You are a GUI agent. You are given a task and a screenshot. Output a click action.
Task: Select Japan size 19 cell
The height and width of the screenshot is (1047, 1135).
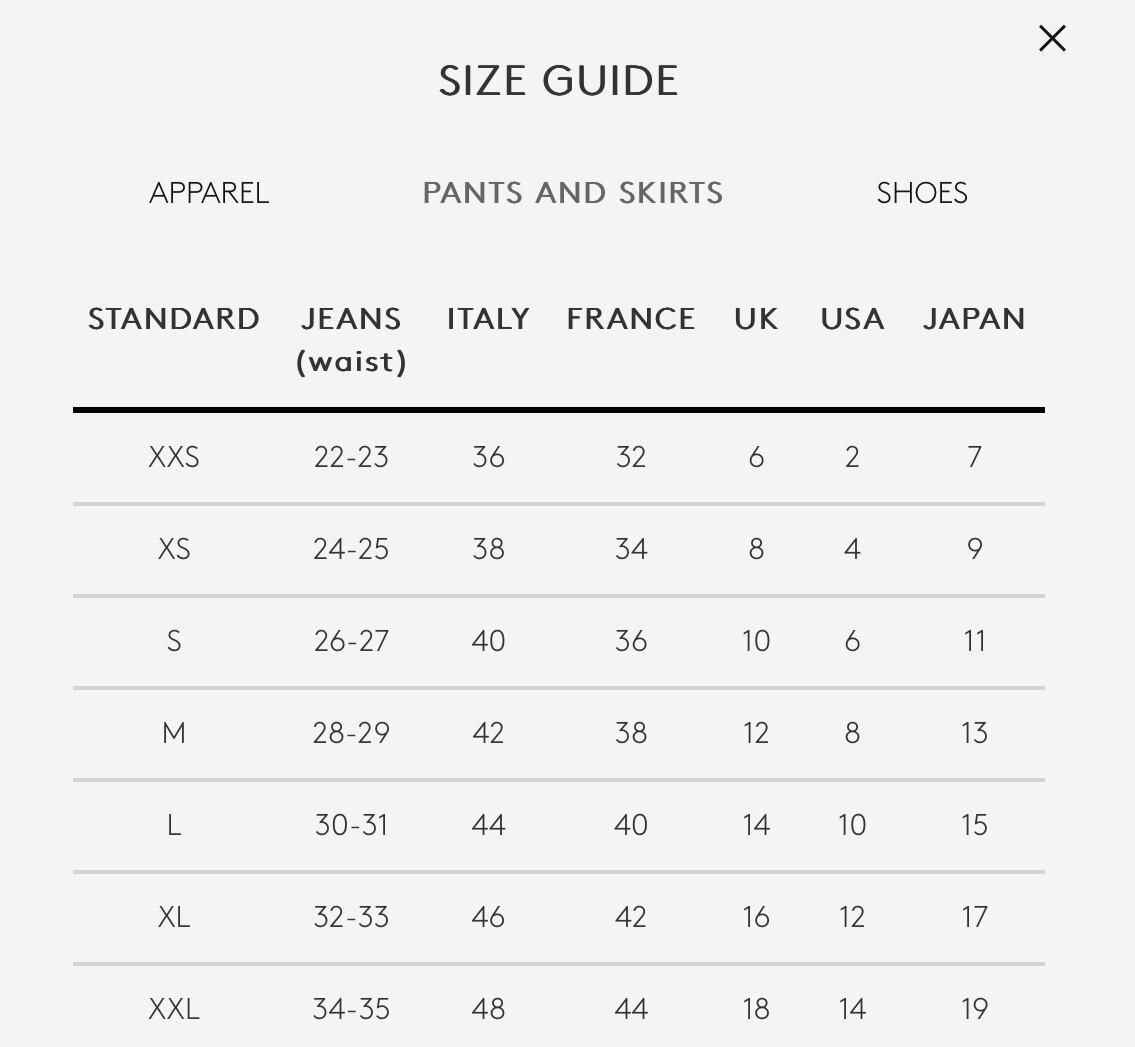point(974,1009)
